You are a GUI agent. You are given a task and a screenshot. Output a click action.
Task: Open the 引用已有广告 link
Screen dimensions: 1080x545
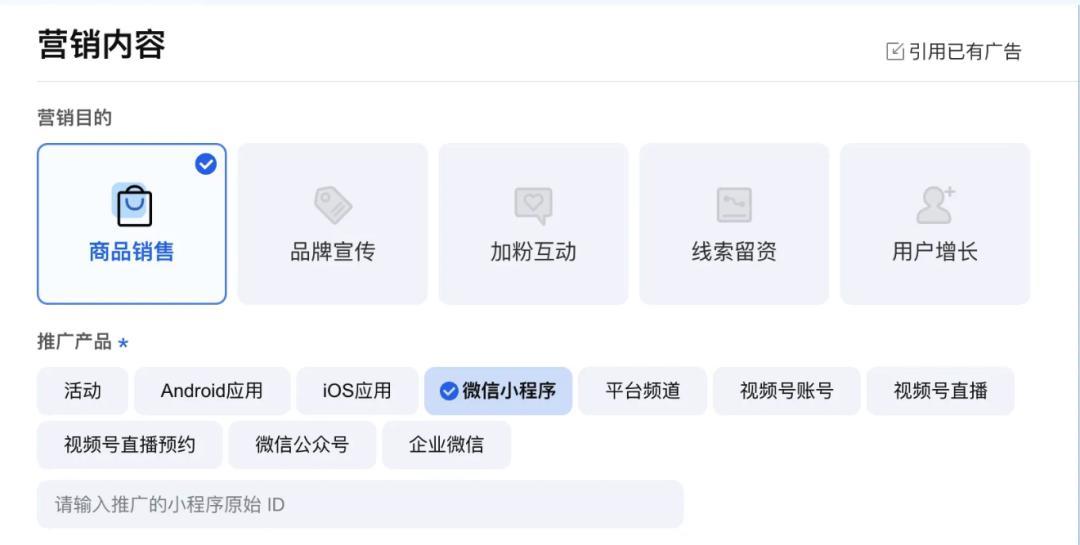coord(964,52)
